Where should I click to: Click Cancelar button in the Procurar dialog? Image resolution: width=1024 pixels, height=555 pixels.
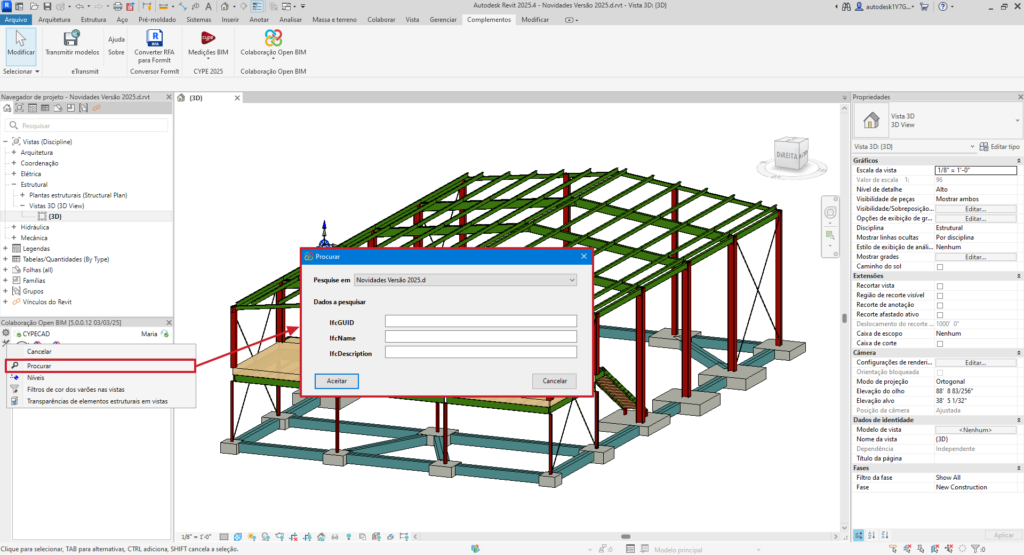pyautogui.click(x=554, y=381)
